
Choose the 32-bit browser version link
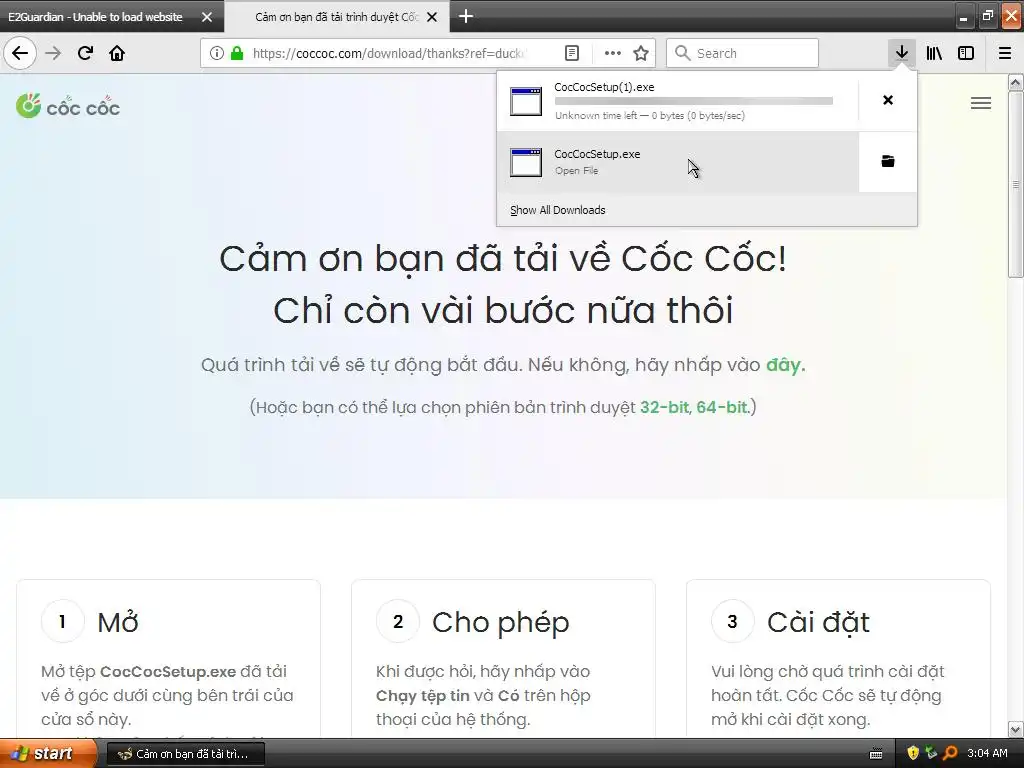pos(664,407)
